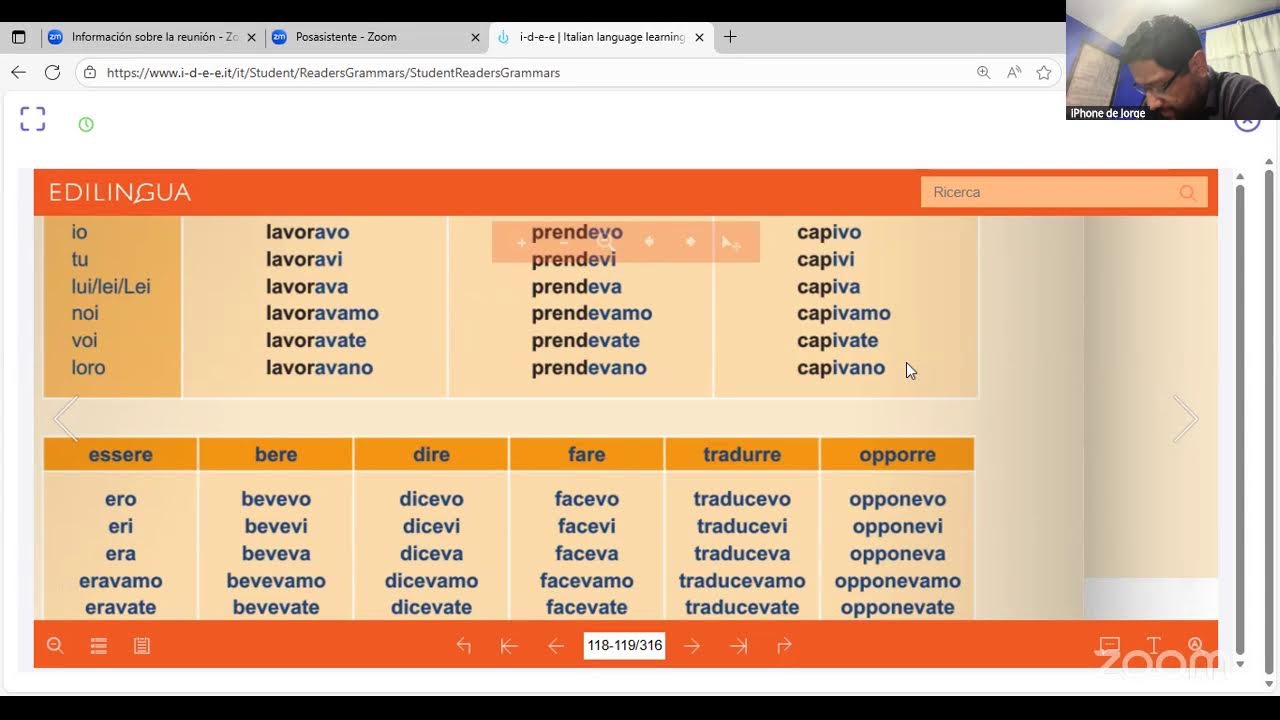This screenshot has width=1280, height=720.
Task: Select the text tool T icon
Action: (1153, 646)
